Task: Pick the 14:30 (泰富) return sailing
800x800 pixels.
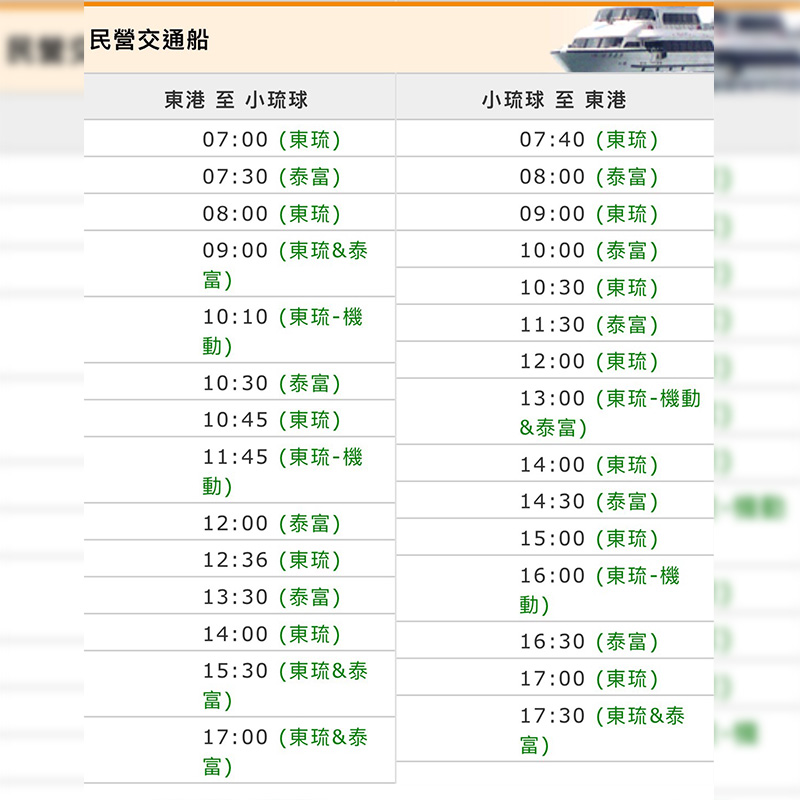Action: tap(588, 502)
